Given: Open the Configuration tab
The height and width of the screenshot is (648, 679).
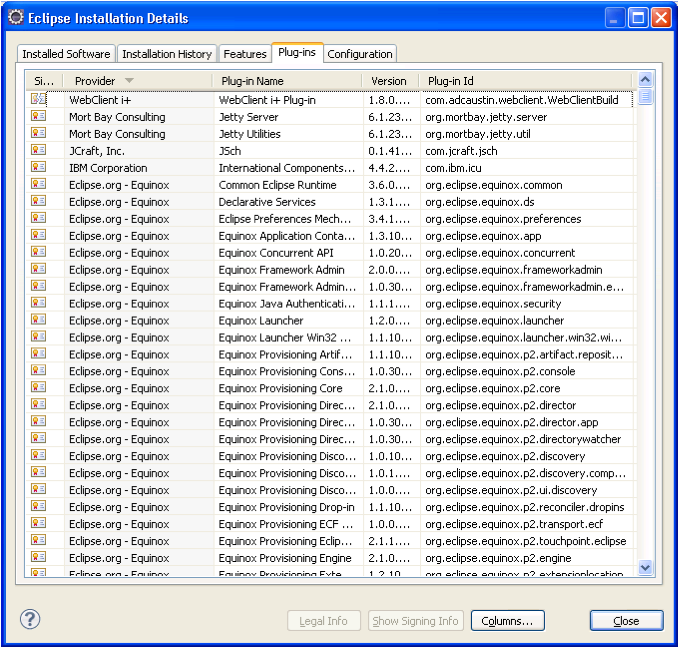Looking at the screenshot, I should [x=360, y=54].
